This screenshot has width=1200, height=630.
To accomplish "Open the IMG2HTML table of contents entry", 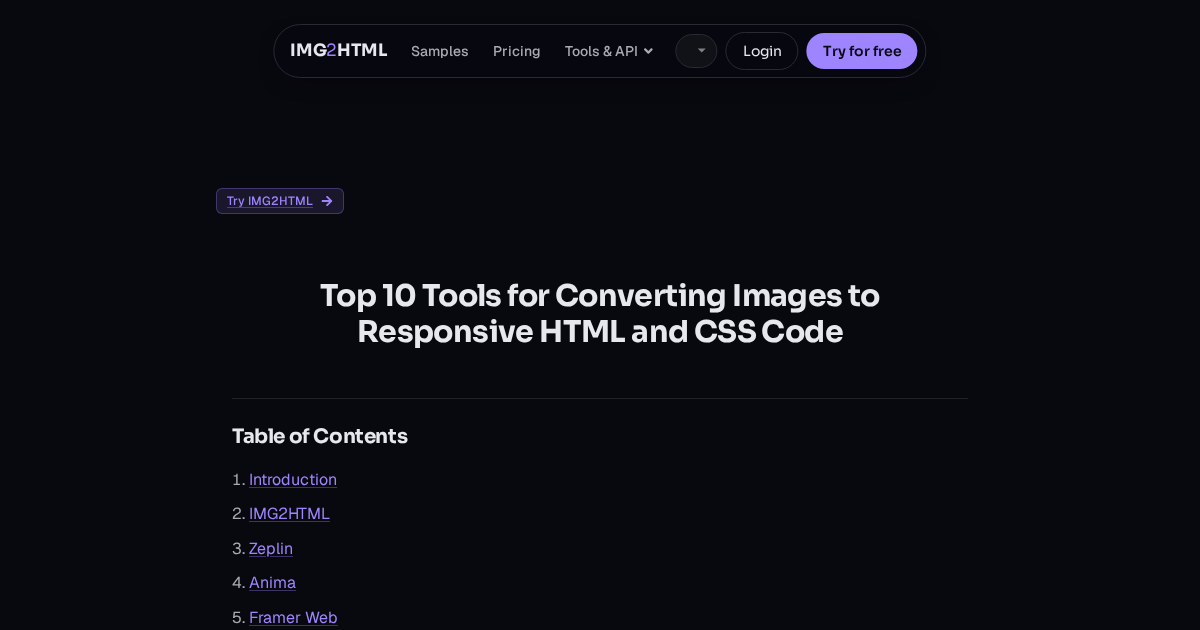I will pos(289,513).
